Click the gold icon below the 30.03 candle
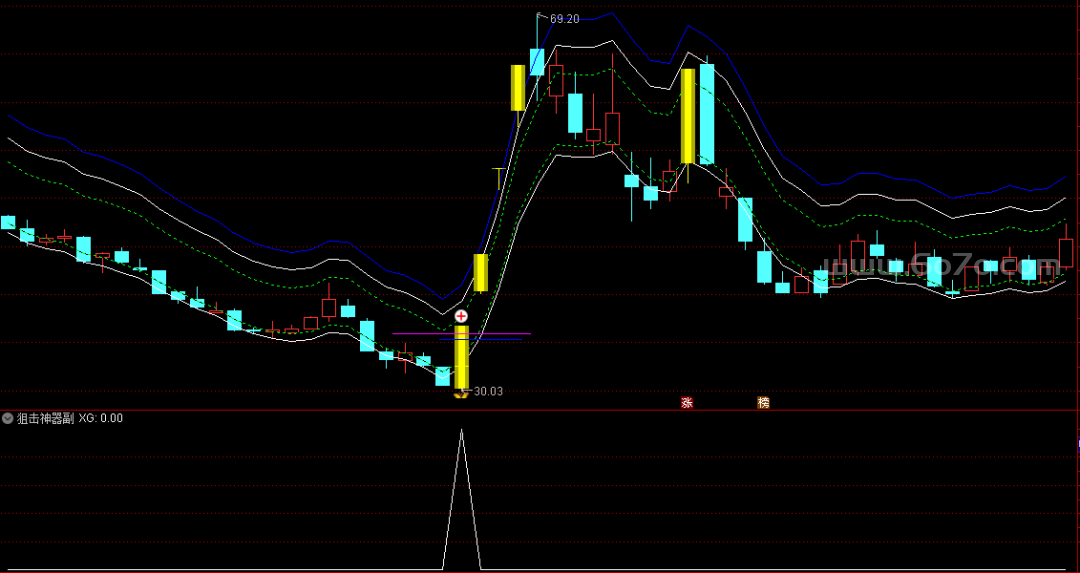 point(461,395)
